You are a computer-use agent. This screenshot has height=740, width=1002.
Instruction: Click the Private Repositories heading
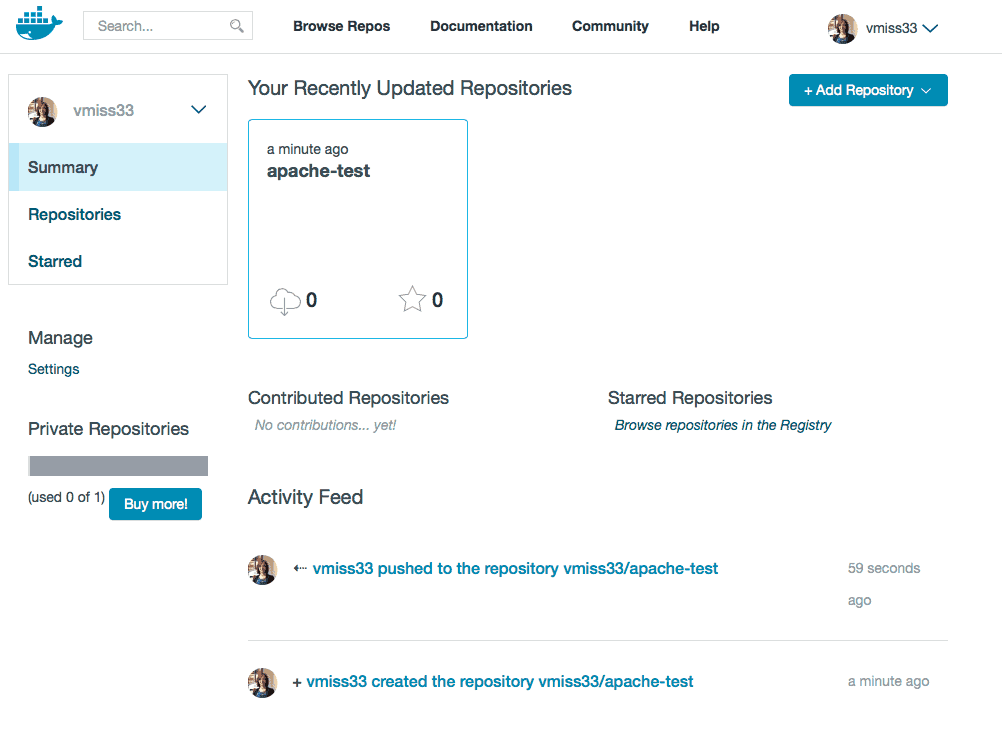(109, 429)
